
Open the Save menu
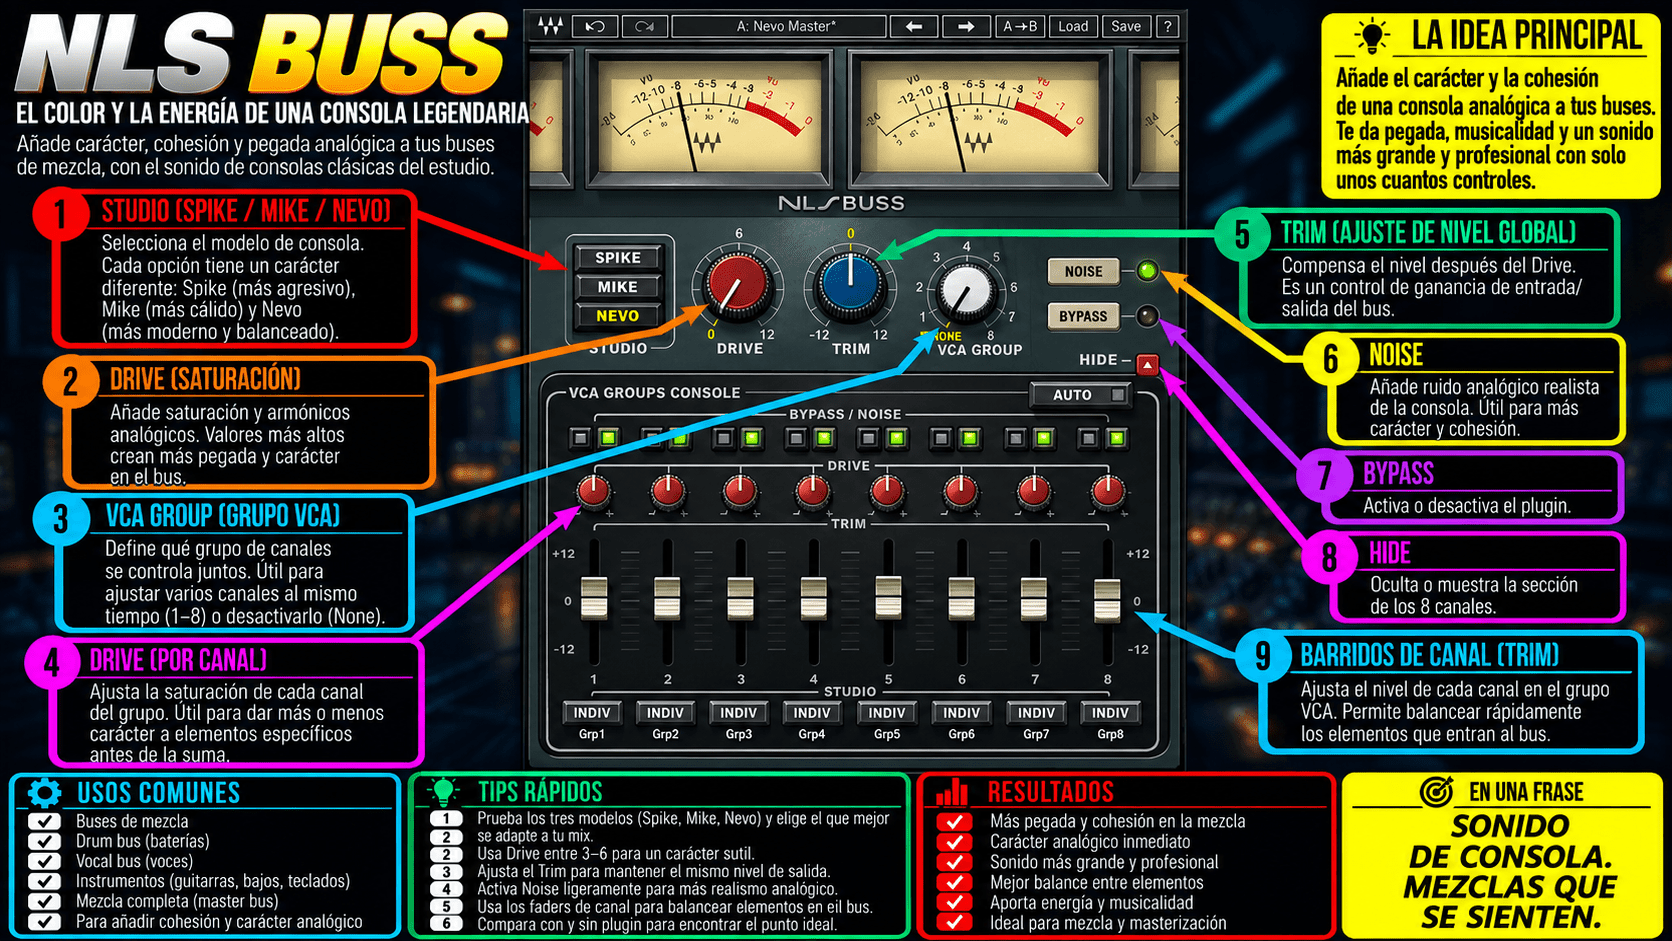(x=1126, y=27)
